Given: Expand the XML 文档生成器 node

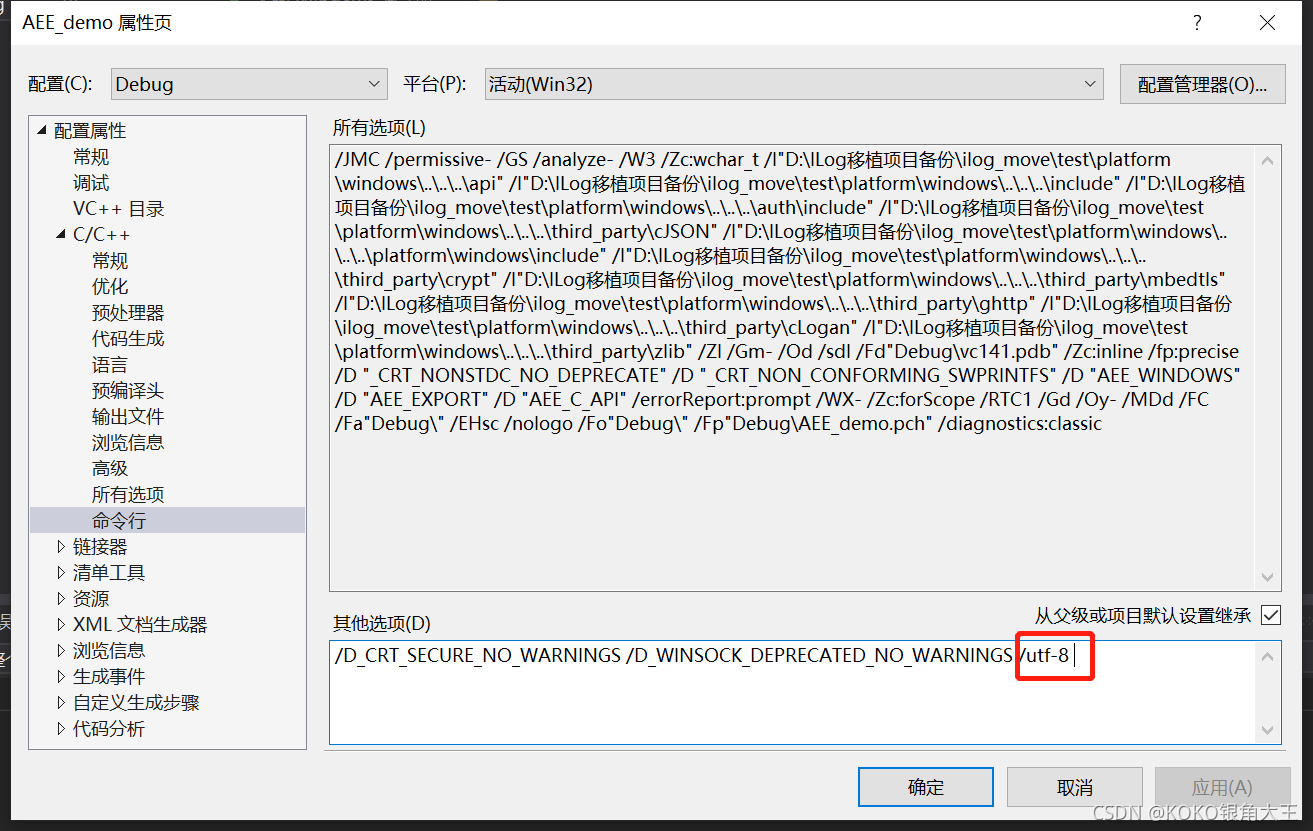Looking at the screenshot, I should [x=61, y=625].
